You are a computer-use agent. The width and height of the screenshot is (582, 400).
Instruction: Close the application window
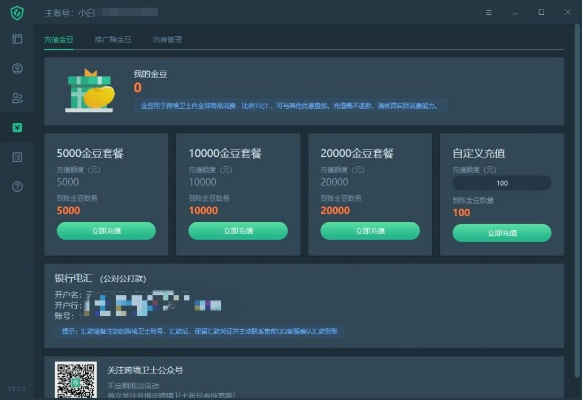coord(568,12)
